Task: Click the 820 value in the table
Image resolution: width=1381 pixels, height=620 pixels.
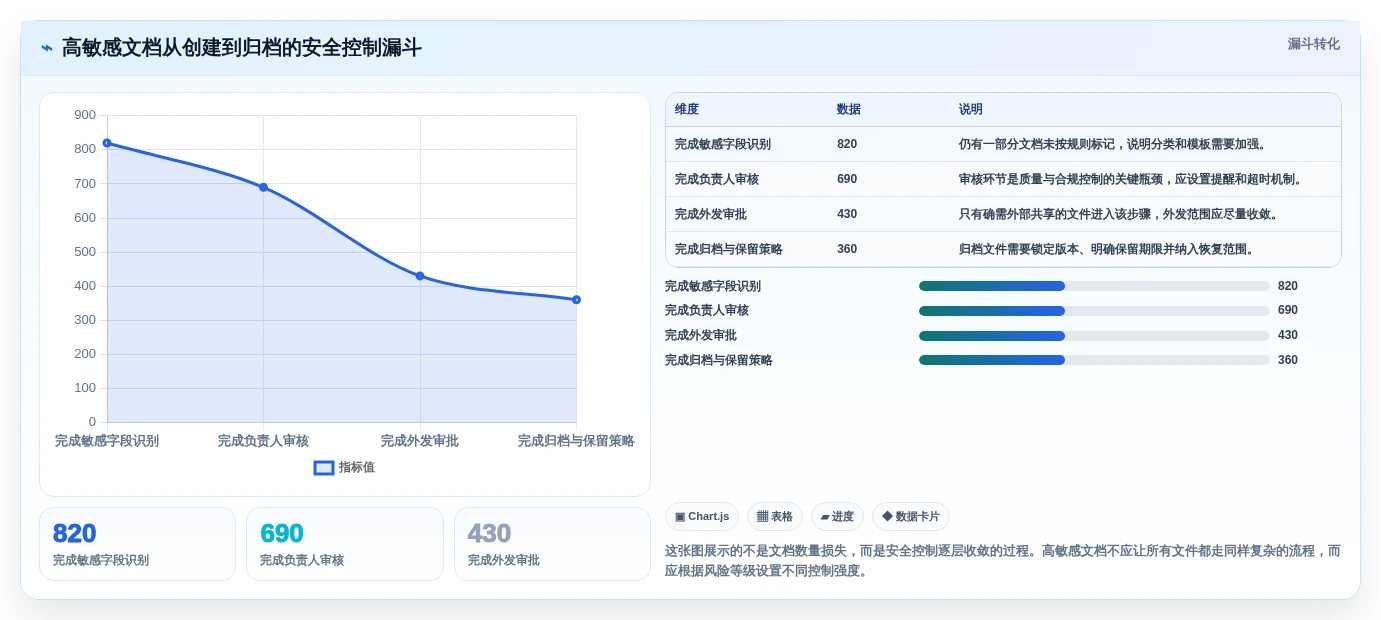Action: tap(847, 145)
